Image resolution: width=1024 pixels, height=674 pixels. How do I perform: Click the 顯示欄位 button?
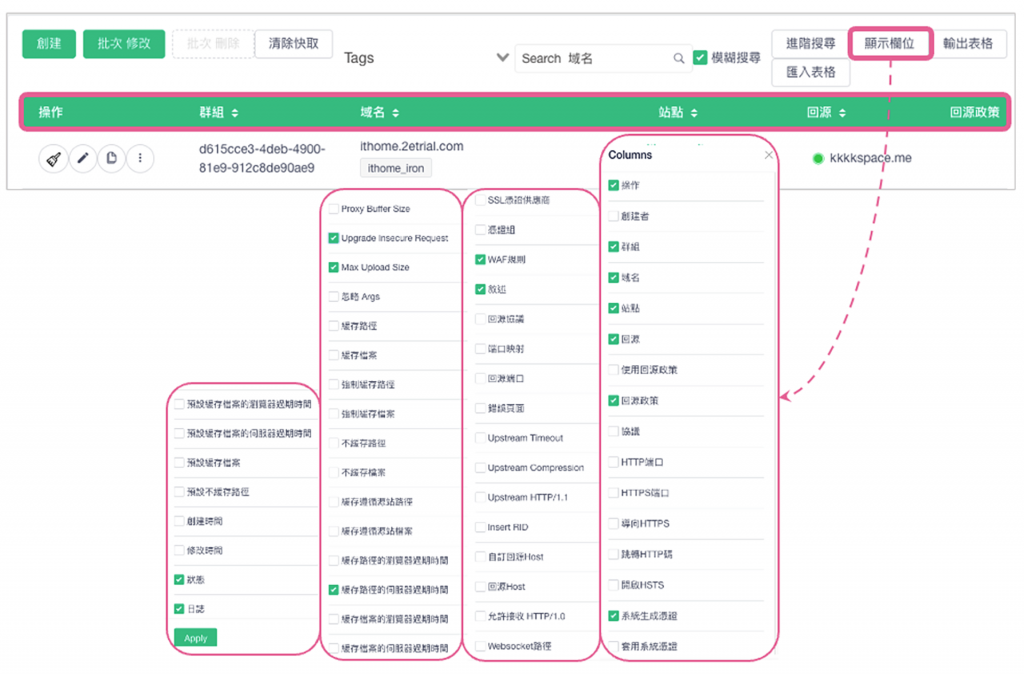coord(889,44)
